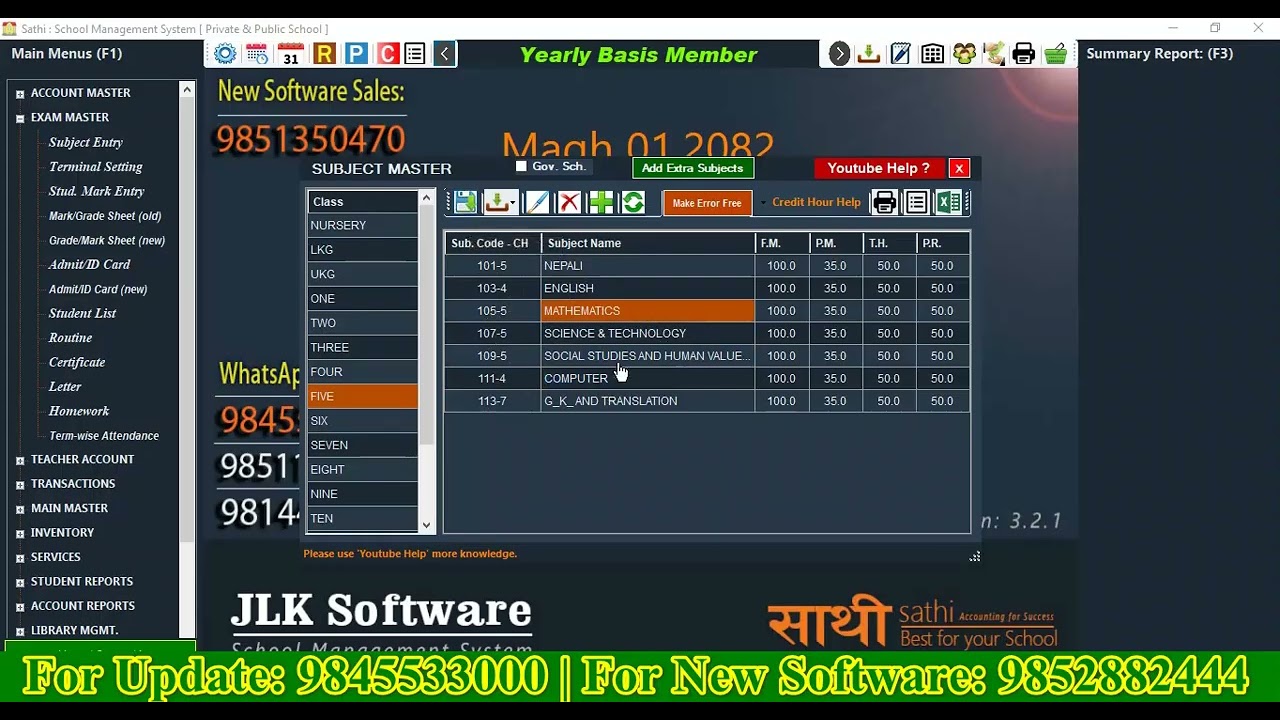
Task: Open Subject Entry menu item
Action: 85,142
